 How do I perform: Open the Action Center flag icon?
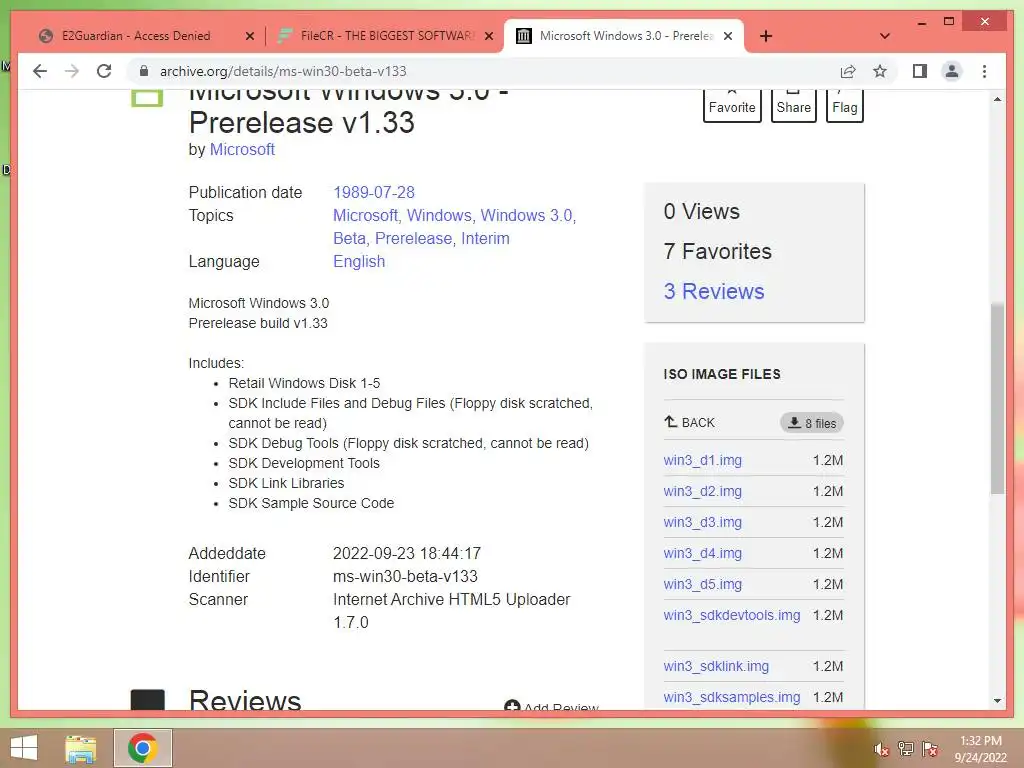tap(930, 749)
